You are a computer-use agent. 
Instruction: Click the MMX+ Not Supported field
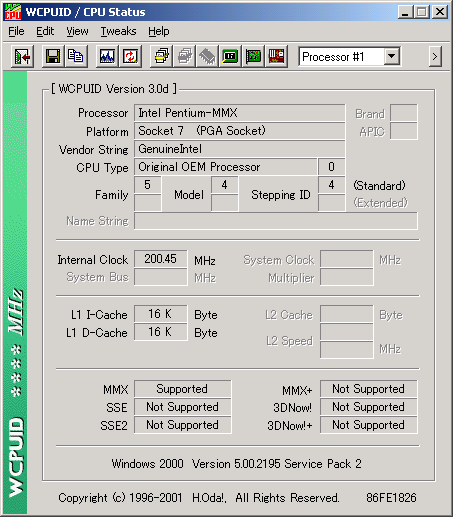[x=369, y=389]
